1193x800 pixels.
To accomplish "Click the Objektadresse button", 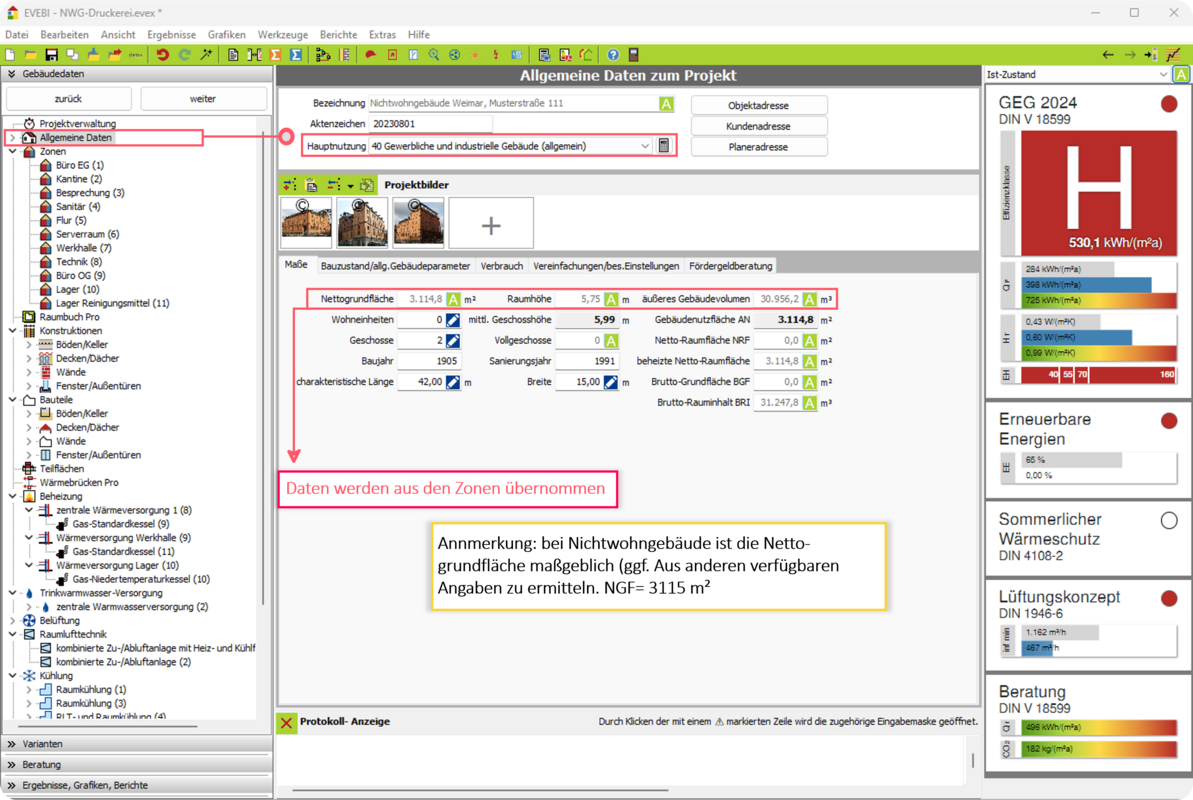I will click(x=759, y=105).
